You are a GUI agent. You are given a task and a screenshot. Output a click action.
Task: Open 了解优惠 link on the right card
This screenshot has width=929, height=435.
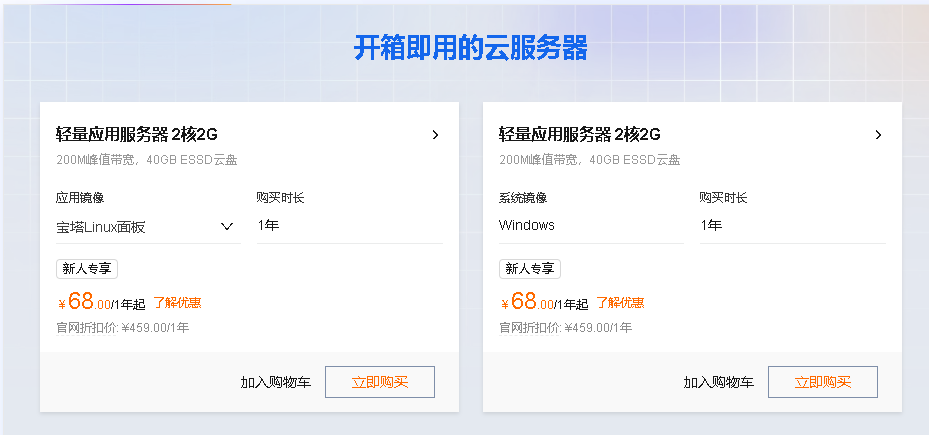(620, 302)
